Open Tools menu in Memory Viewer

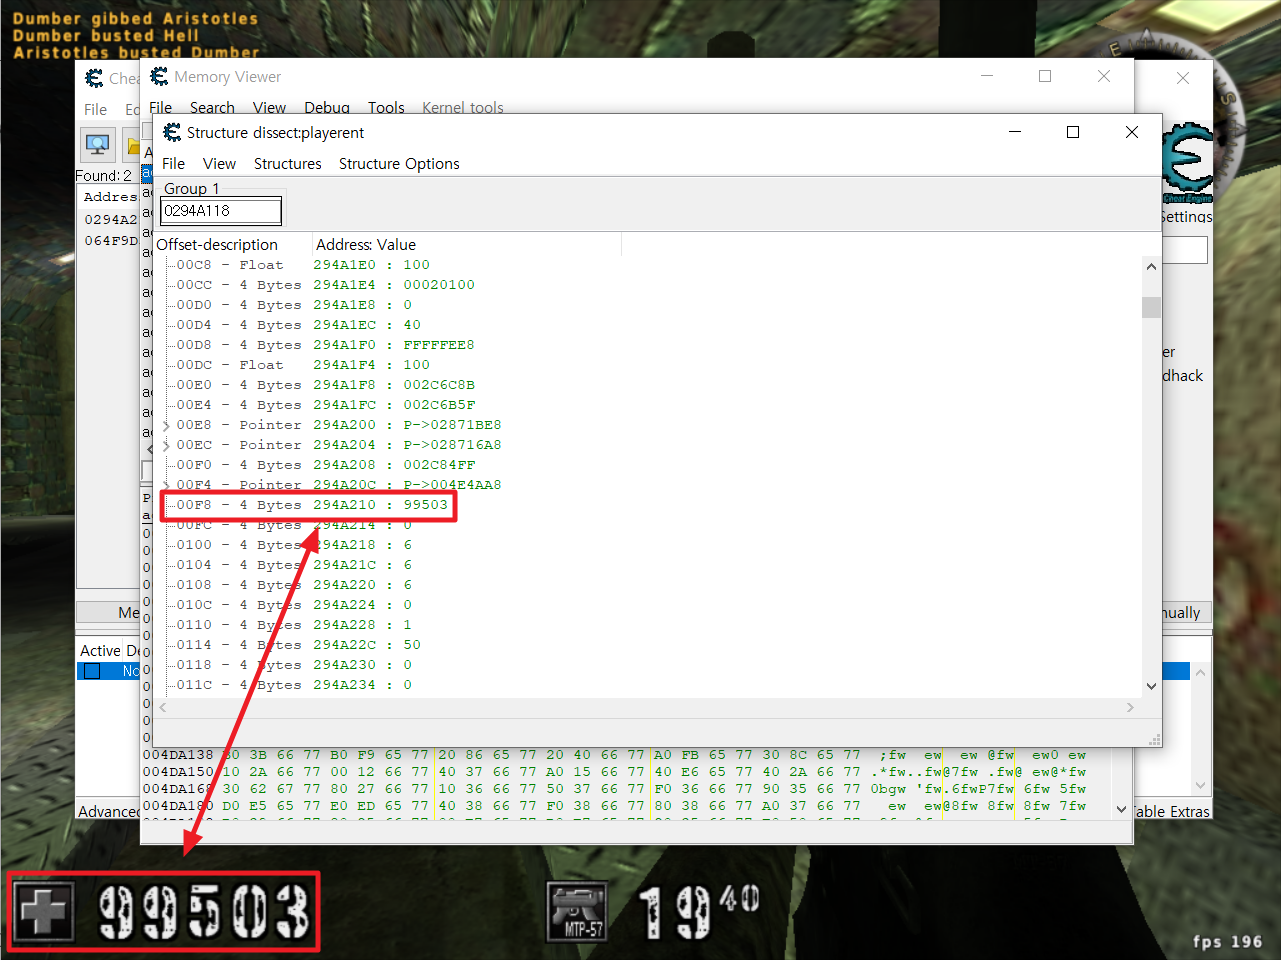coord(386,108)
